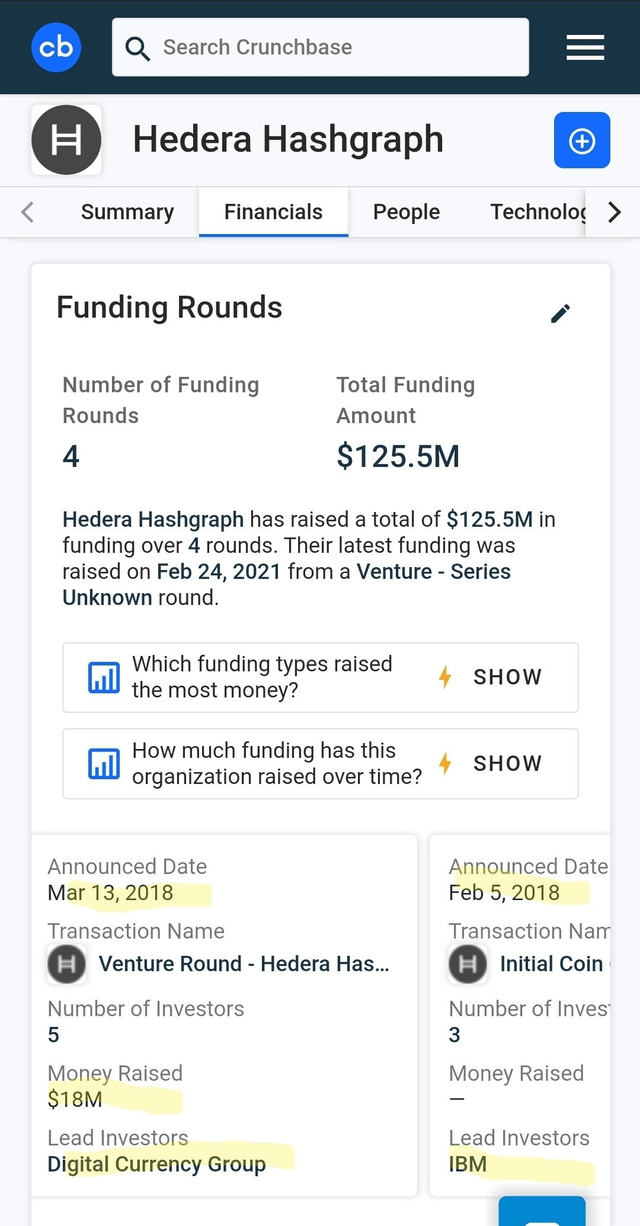Image resolution: width=640 pixels, height=1226 pixels.
Task: Click the pencil edit icon in Funding Rounds
Action: point(561,314)
